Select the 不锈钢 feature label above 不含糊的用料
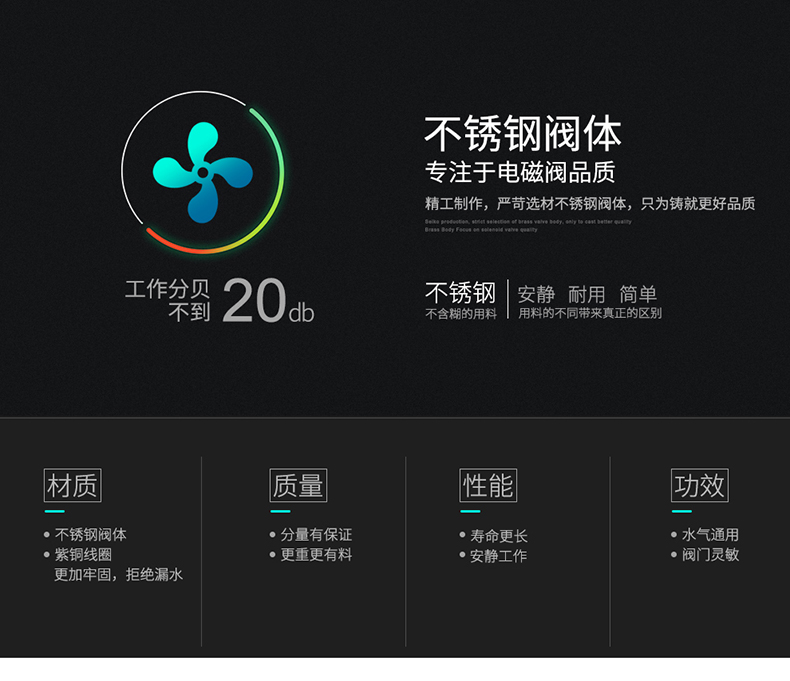The width and height of the screenshot is (790, 681). (x=460, y=293)
